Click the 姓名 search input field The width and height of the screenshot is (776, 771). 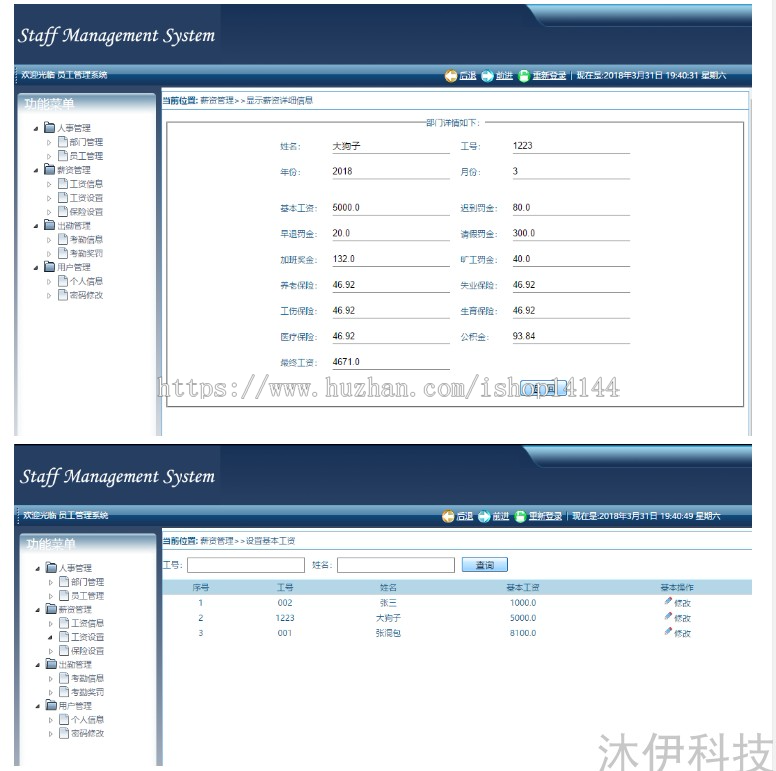396,565
